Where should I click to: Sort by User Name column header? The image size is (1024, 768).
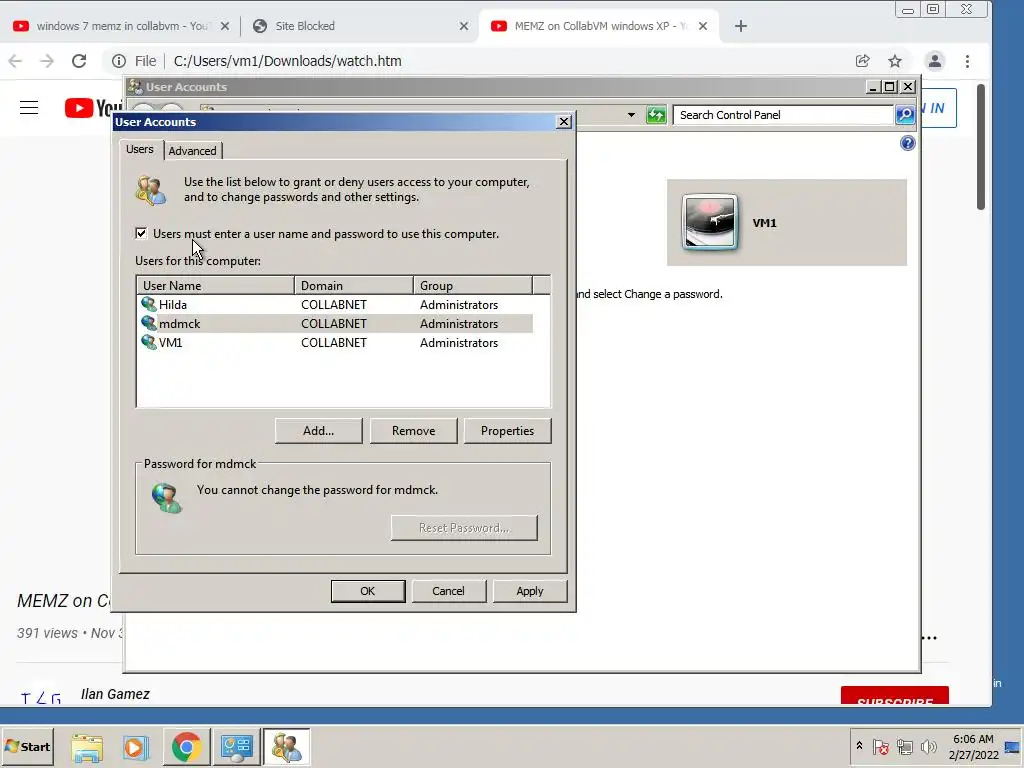(216, 285)
